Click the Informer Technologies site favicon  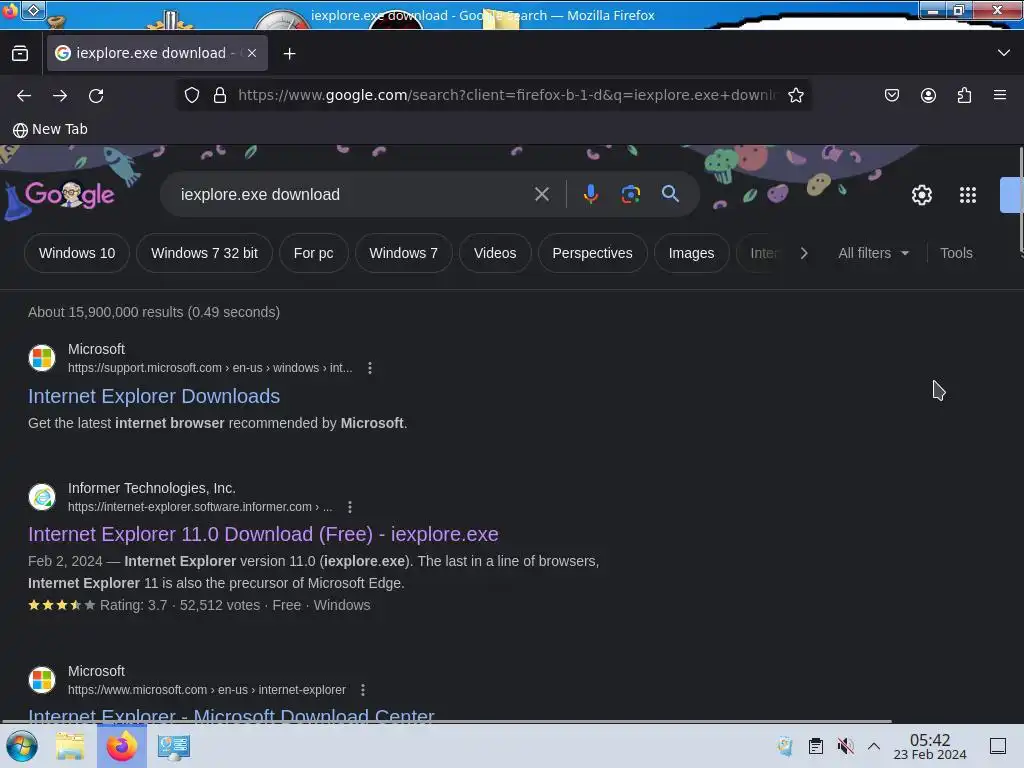click(42, 496)
